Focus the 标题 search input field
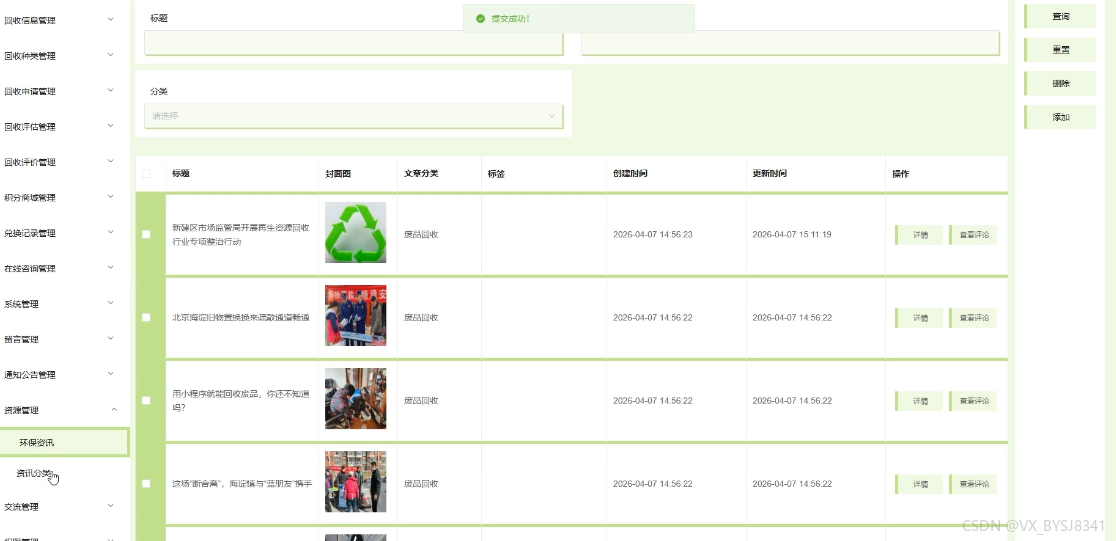The height and width of the screenshot is (541, 1116). point(354,43)
